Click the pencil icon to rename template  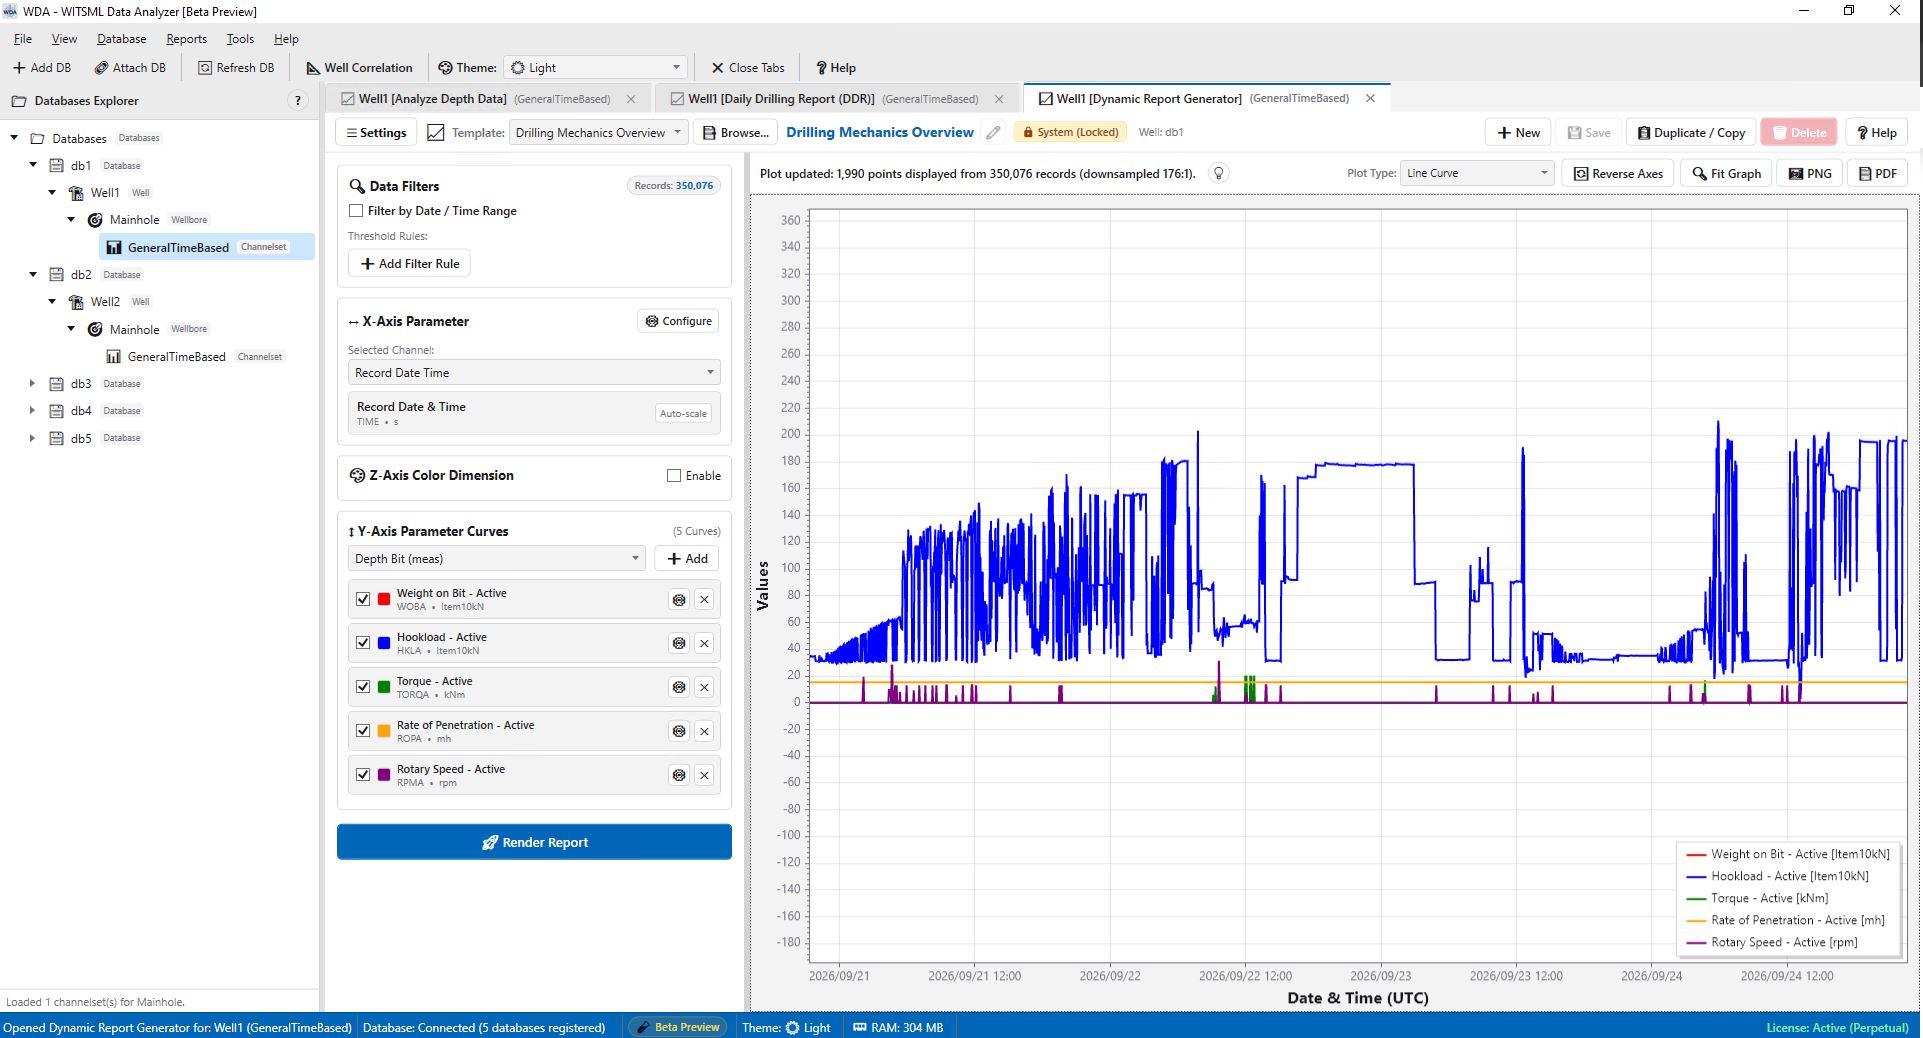993,132
